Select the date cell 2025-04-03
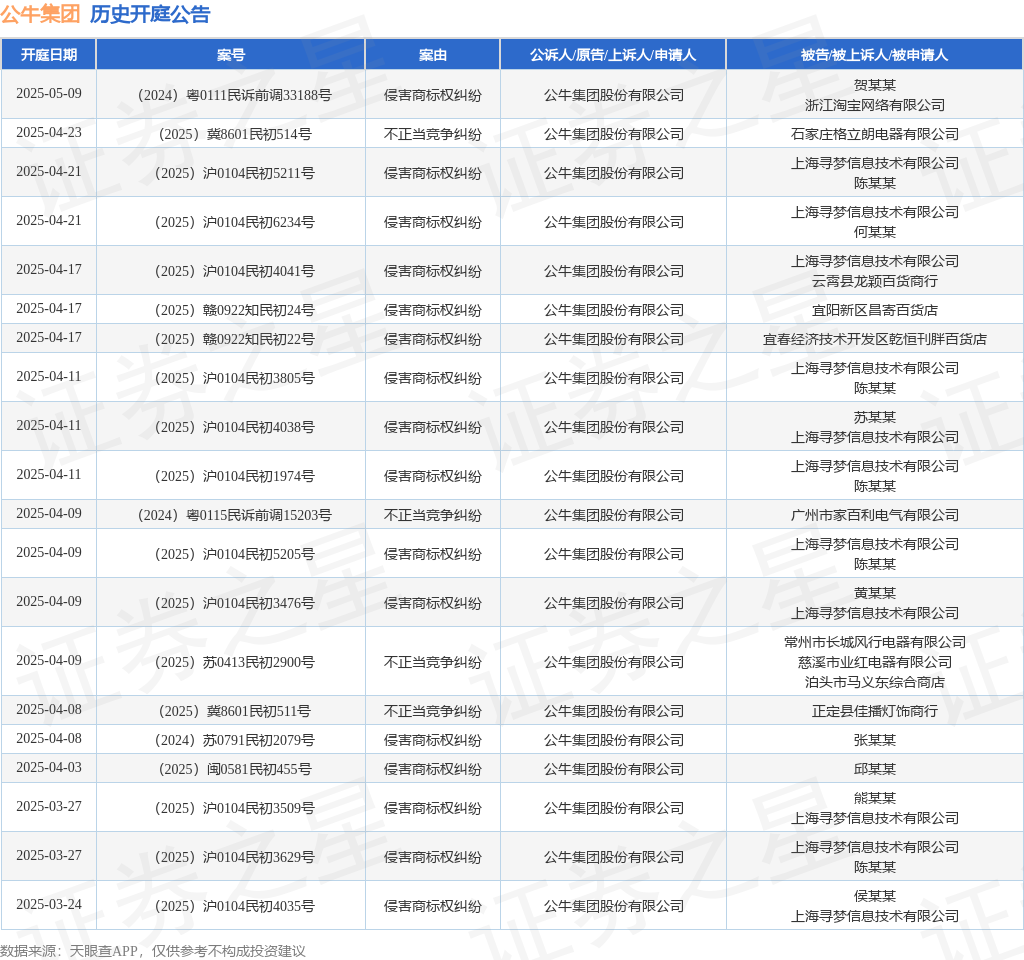Screen dimensions: 1024x960 49,767
